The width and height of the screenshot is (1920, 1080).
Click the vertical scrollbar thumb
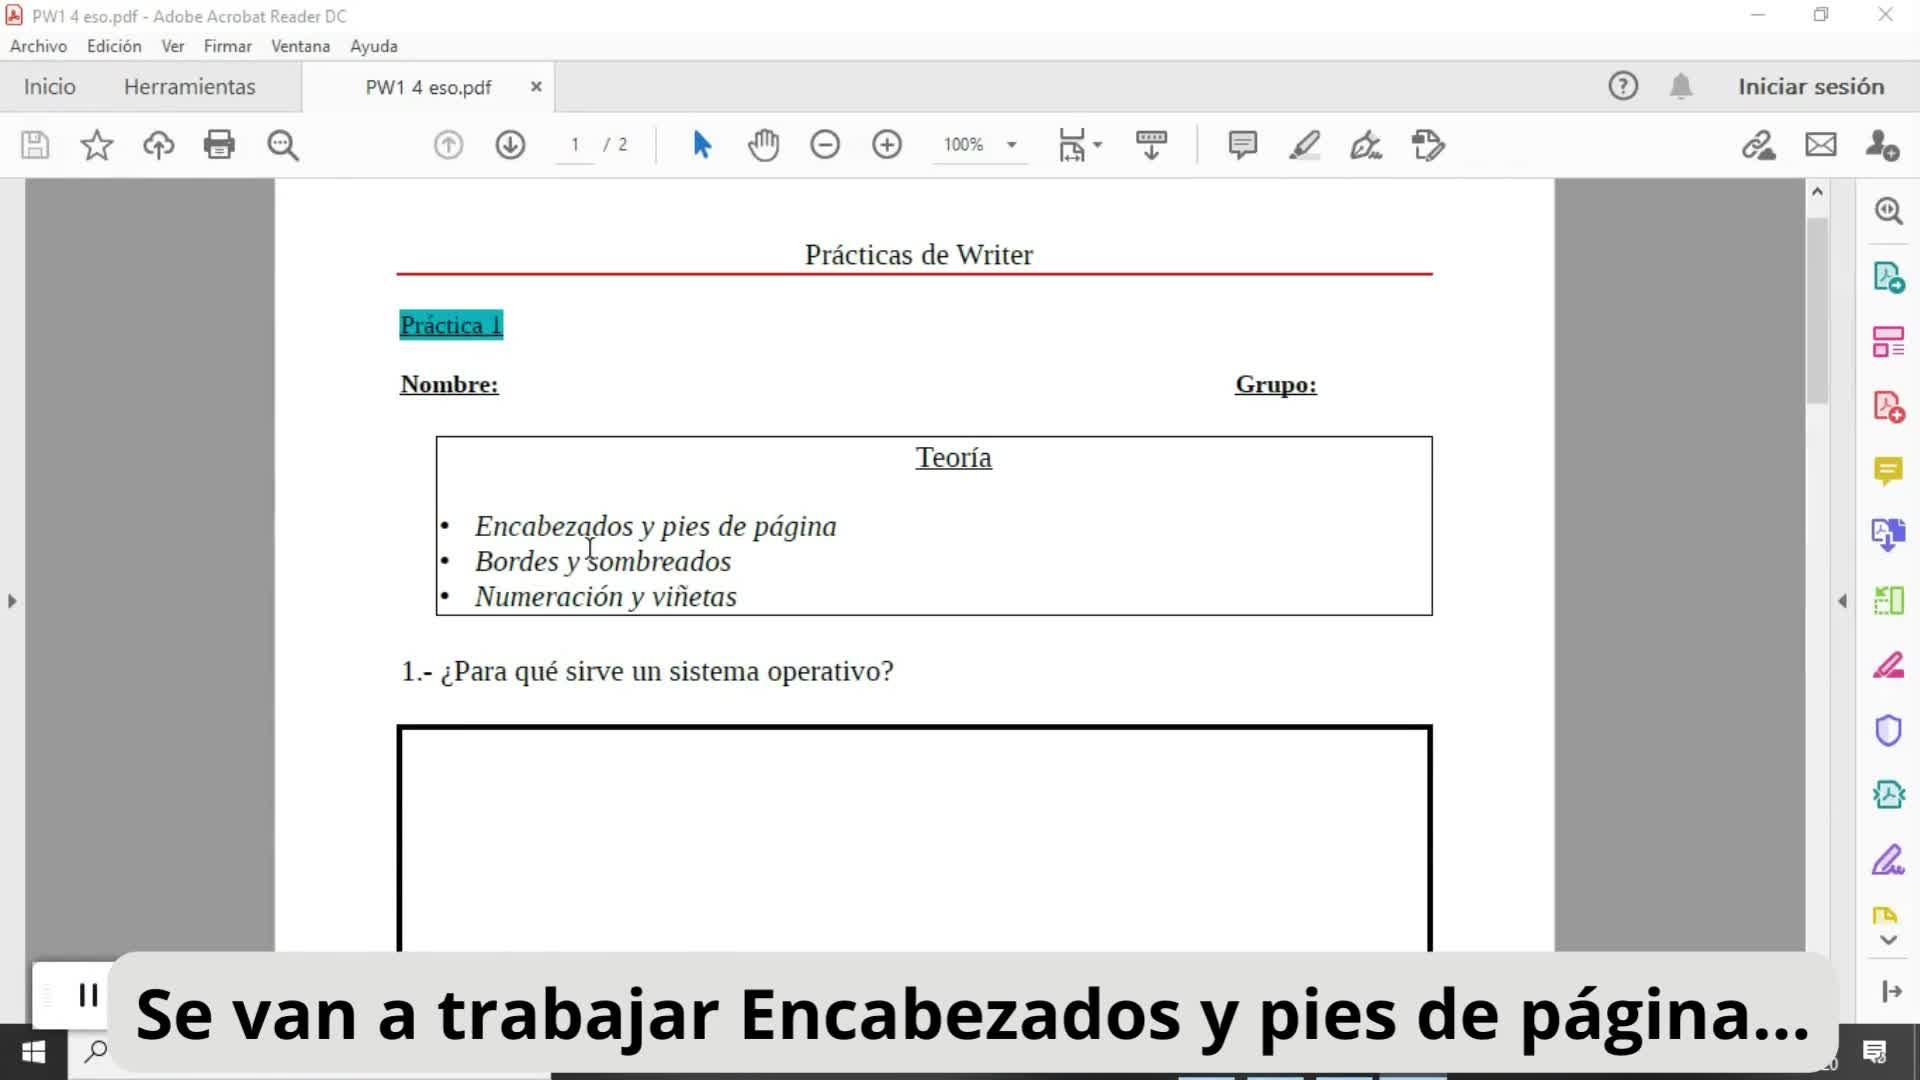1817,310
